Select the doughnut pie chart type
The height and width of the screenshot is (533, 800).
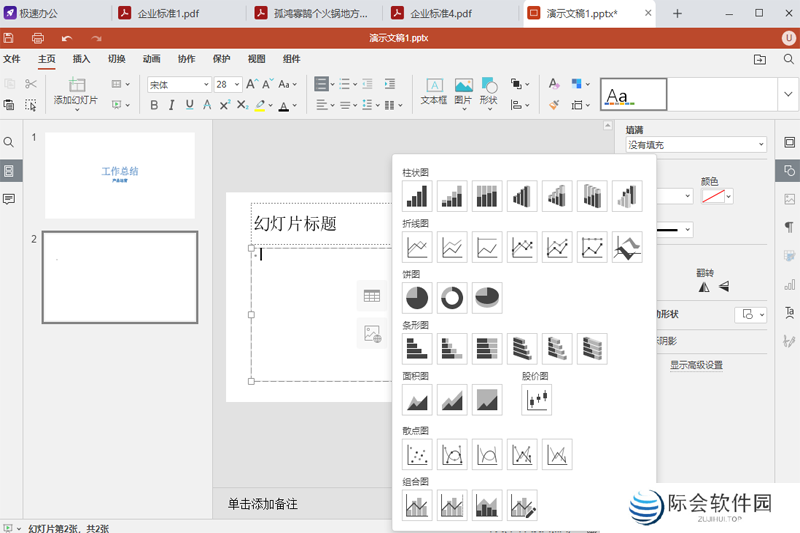pyautogui.click(x=452, y=297)
